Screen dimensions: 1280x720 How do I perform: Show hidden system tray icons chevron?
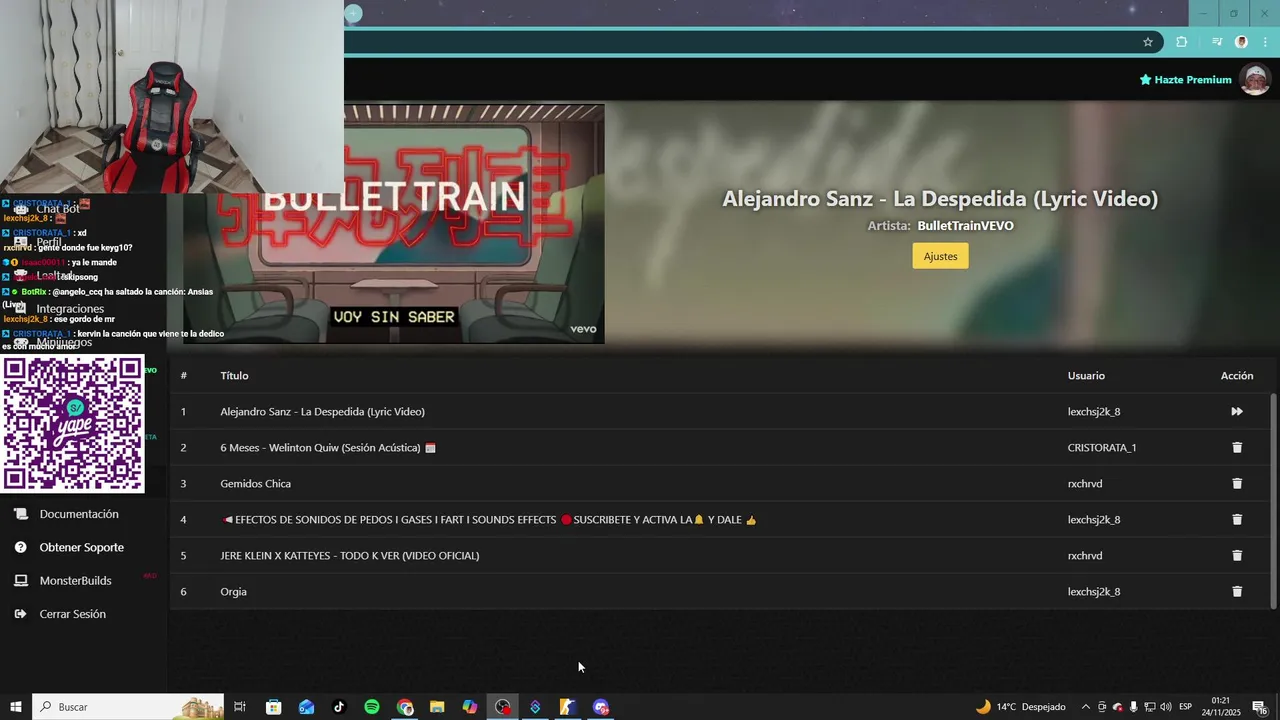1086,707
